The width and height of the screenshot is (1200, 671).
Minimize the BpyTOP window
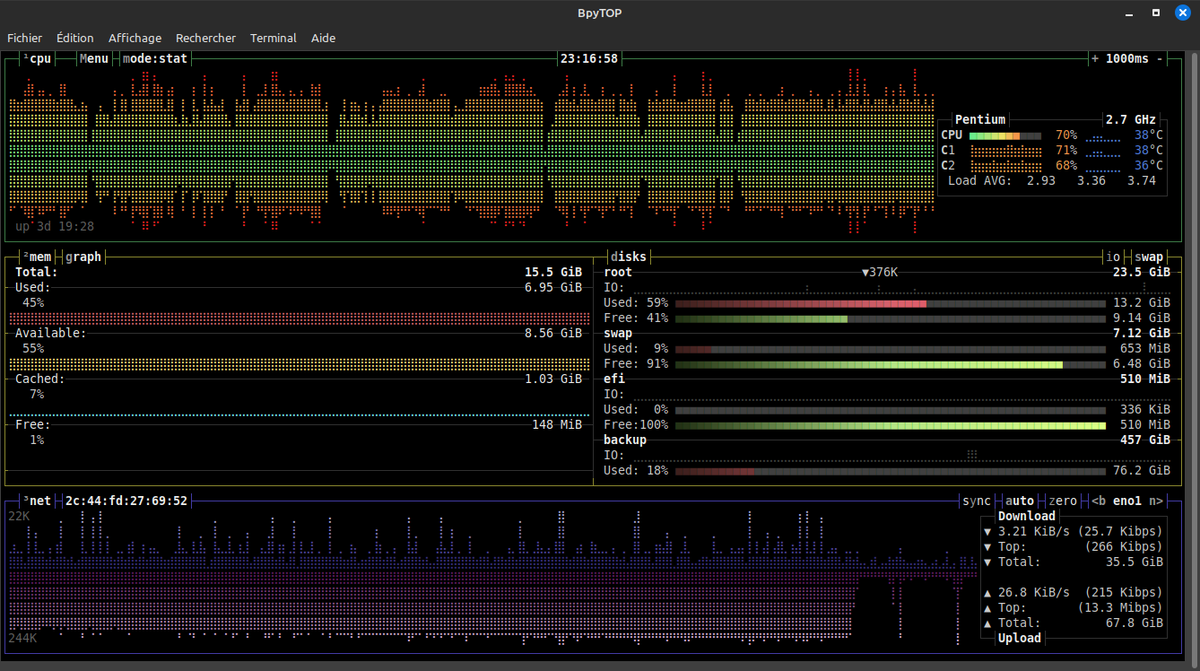1129,13
